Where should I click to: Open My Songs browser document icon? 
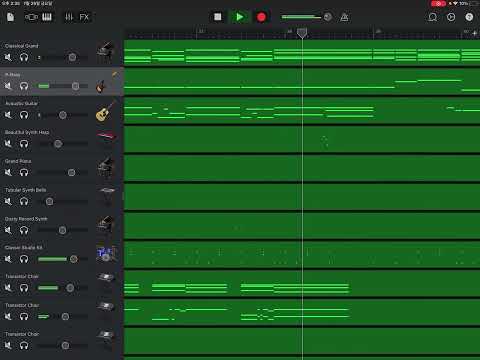tap(10, 17)
